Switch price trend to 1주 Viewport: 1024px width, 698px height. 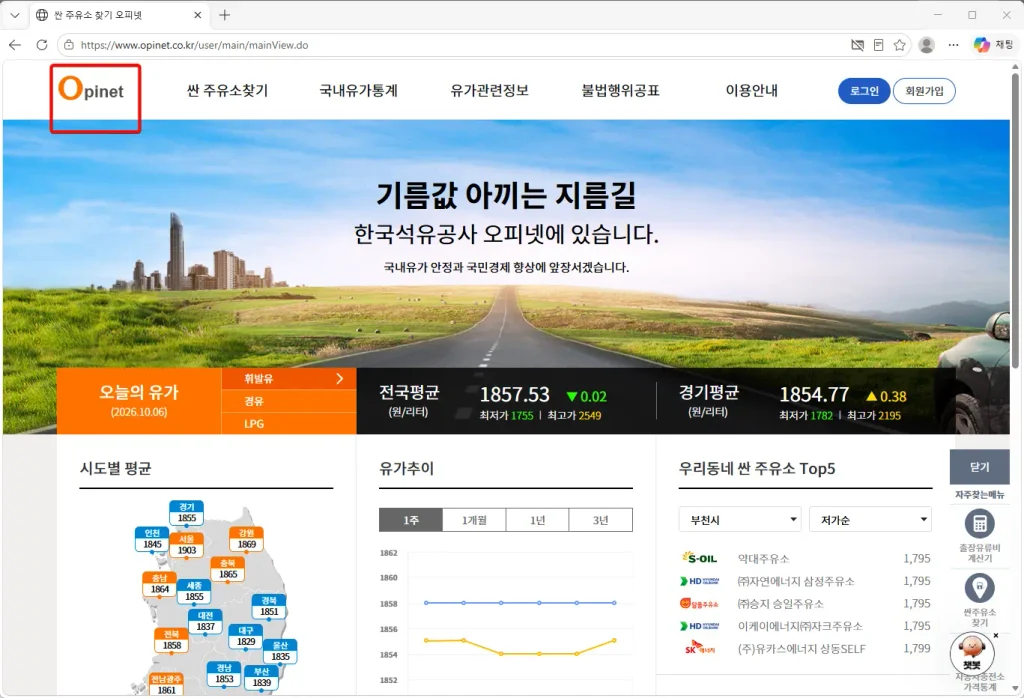(x=411, y=520)
